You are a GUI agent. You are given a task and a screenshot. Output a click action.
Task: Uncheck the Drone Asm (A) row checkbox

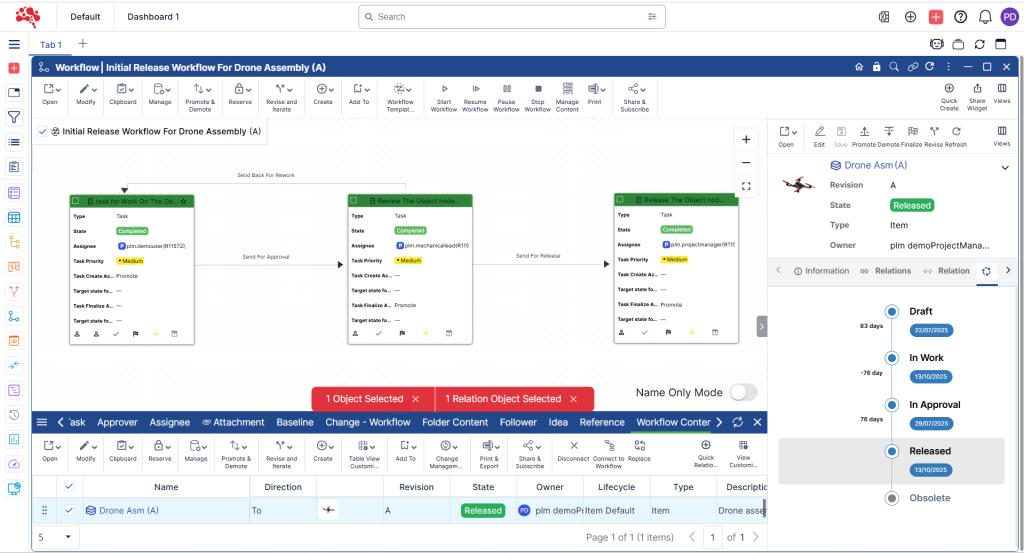coord(69,510)
